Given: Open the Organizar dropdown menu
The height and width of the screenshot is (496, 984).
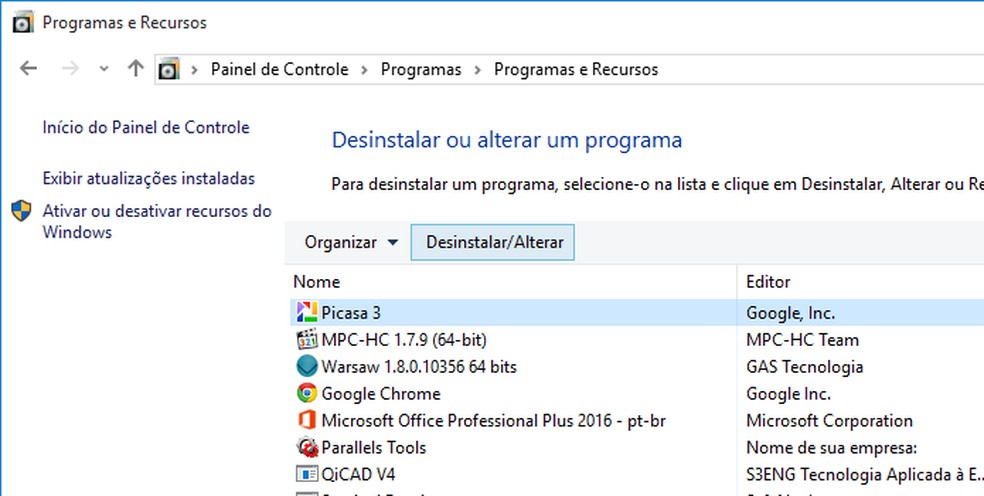Looking at the screenshot, I should [x=351, y=242].
